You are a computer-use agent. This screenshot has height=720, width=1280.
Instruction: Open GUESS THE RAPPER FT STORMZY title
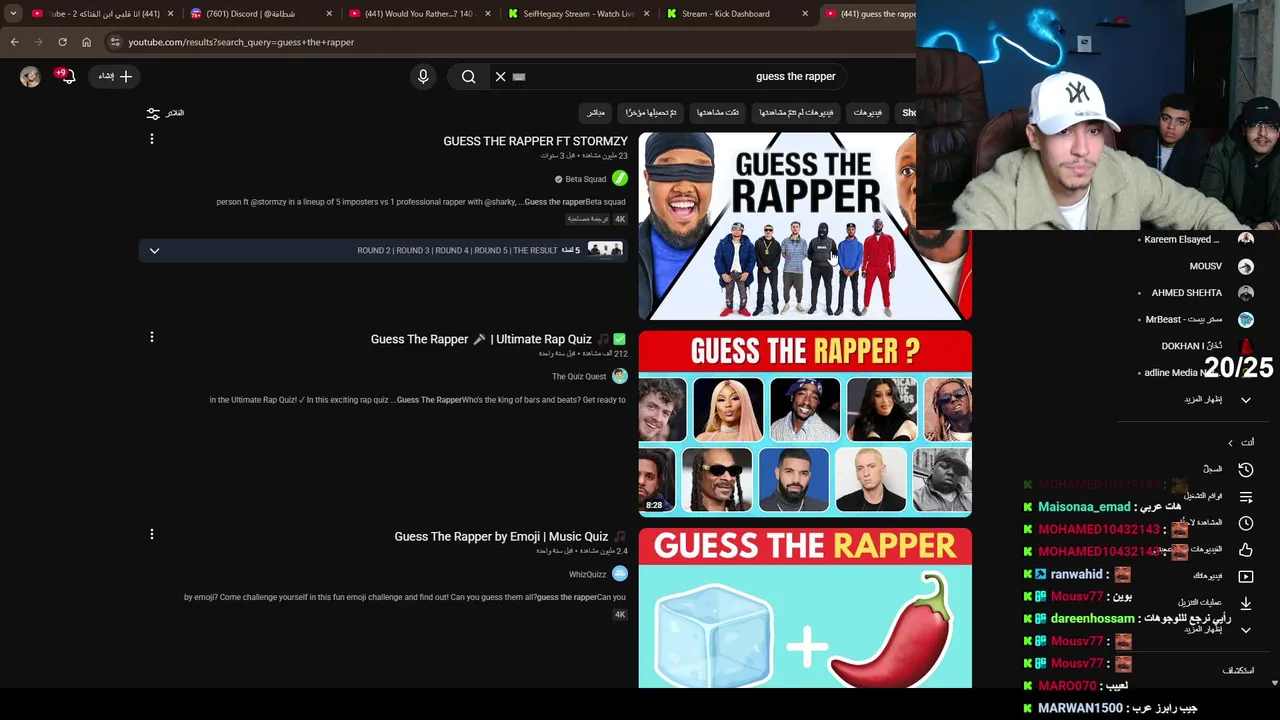click(535, 141)
